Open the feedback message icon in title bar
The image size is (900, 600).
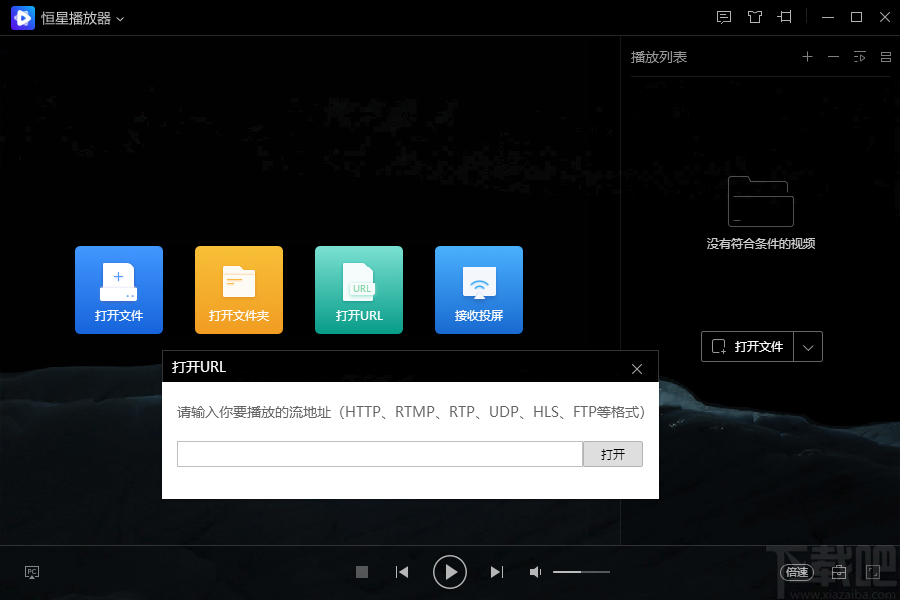(x=724, y=17)
